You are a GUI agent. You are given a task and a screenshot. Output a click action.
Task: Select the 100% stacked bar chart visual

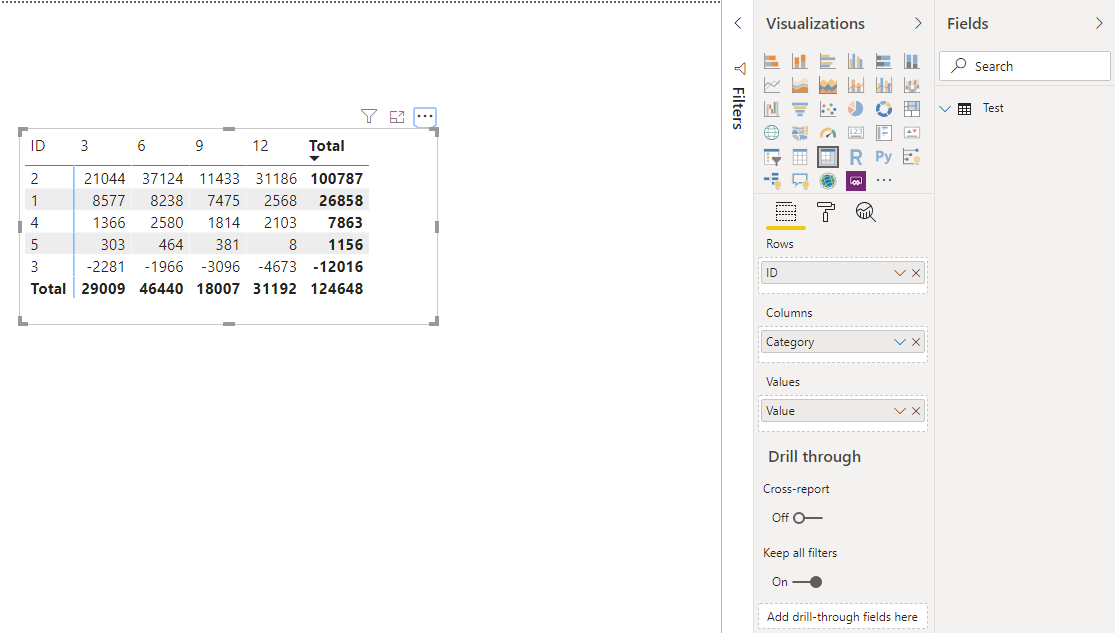(x=883, y=61)
